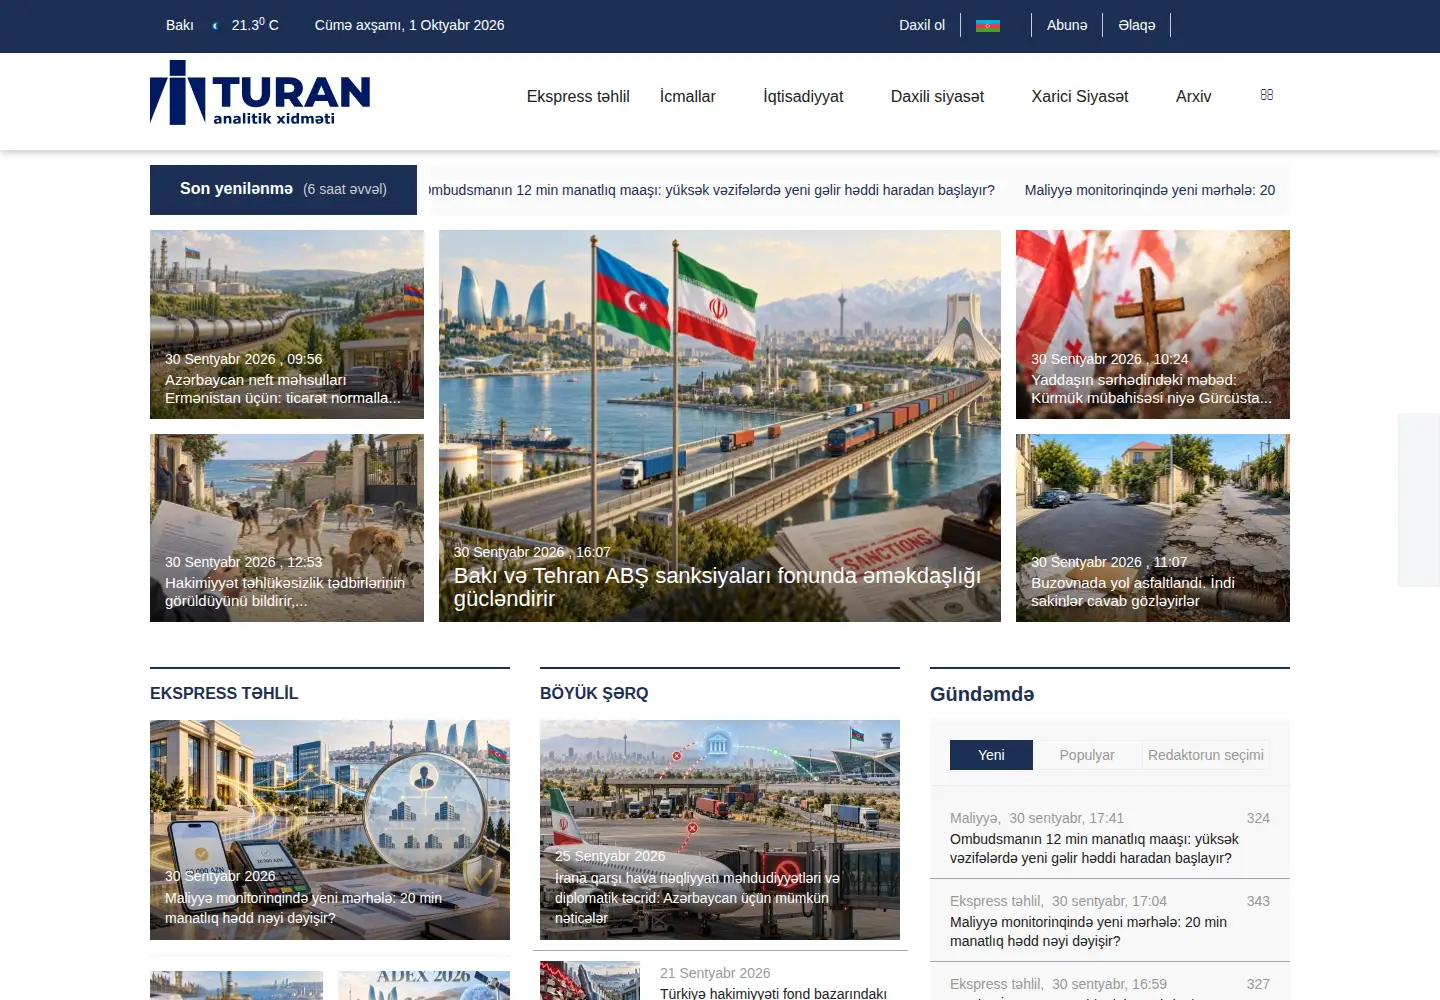This screenshot has height=1000, width=1440.
Task: Open the Maliyyə monitorinqində article image card
Action: pos(330,830)
